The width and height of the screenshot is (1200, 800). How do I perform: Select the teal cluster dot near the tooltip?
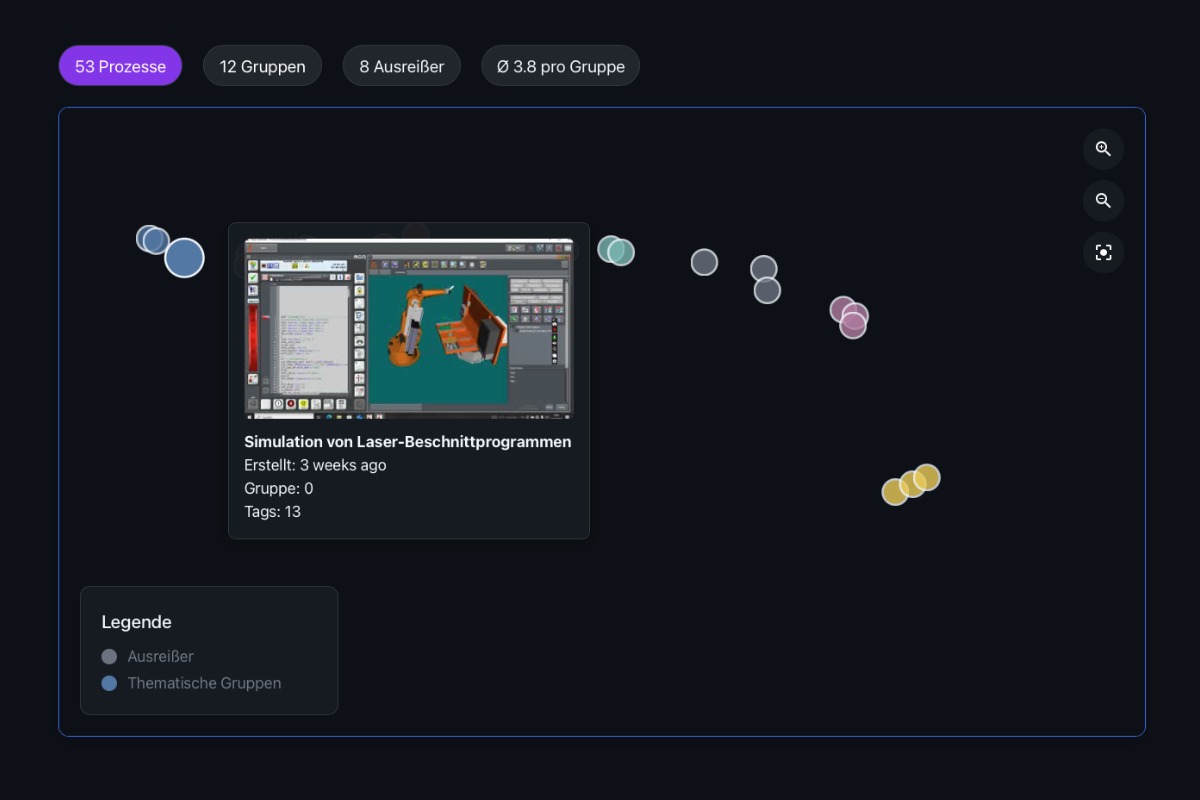click(x=616, y=251)
